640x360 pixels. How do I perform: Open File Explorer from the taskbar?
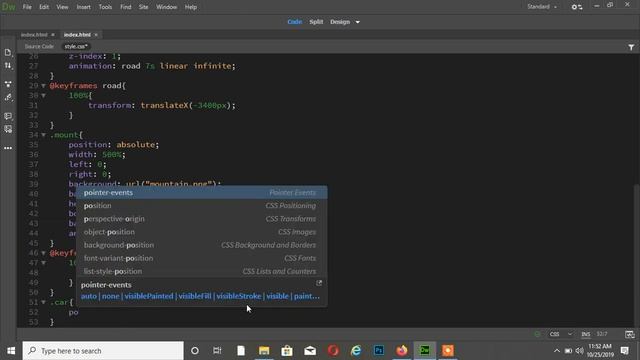(264, 351)
